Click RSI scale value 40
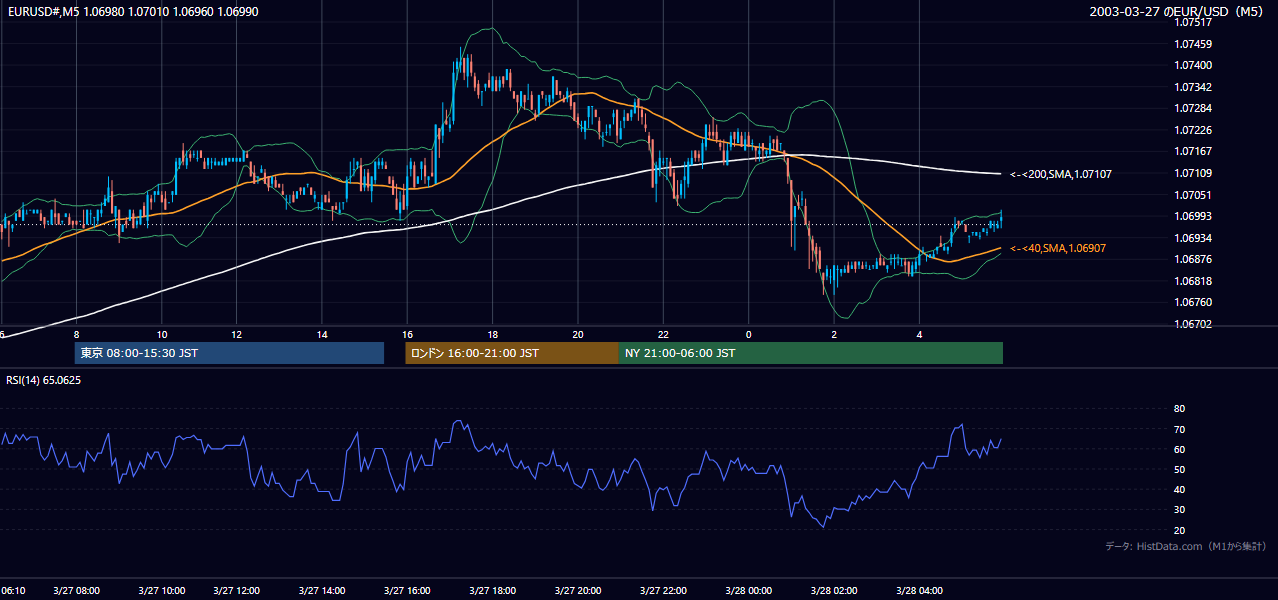 [x=1179, y=489]
